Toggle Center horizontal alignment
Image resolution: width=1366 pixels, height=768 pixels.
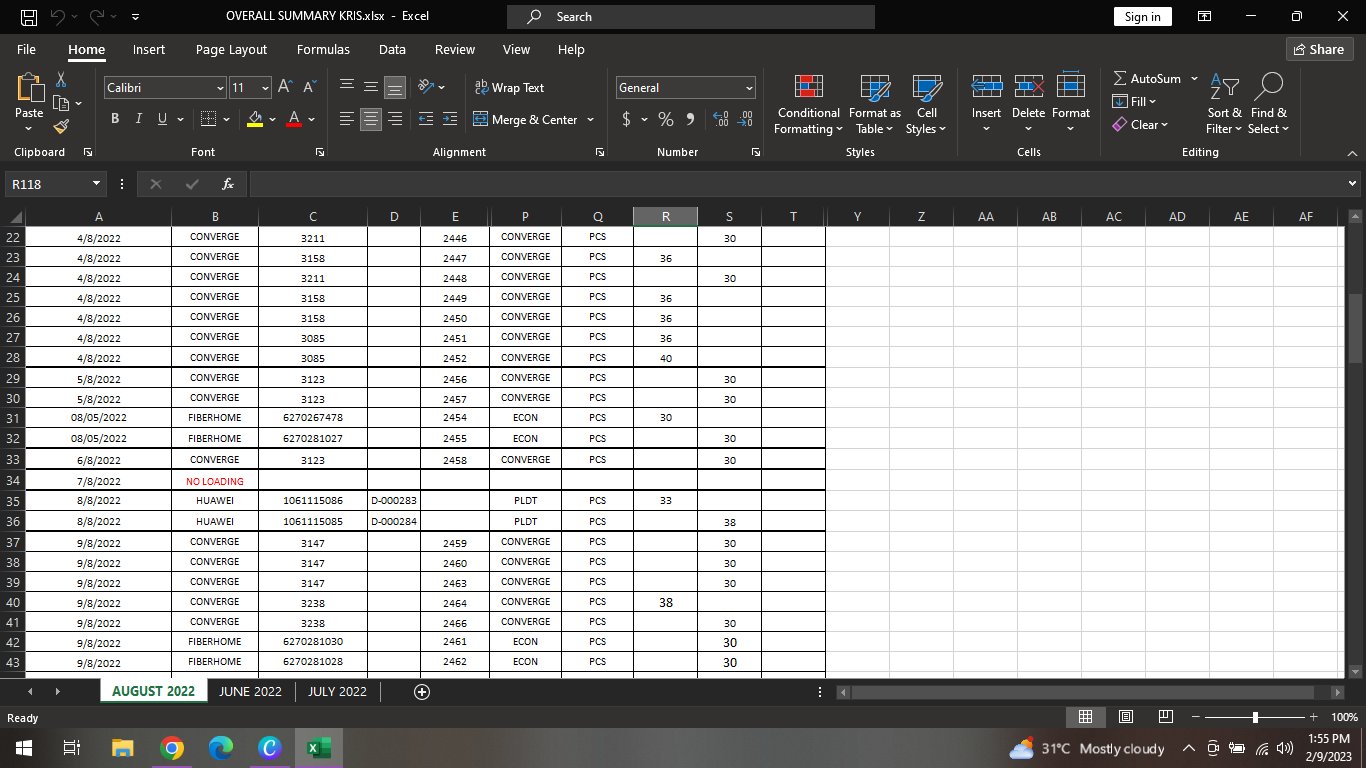(371, 120)
